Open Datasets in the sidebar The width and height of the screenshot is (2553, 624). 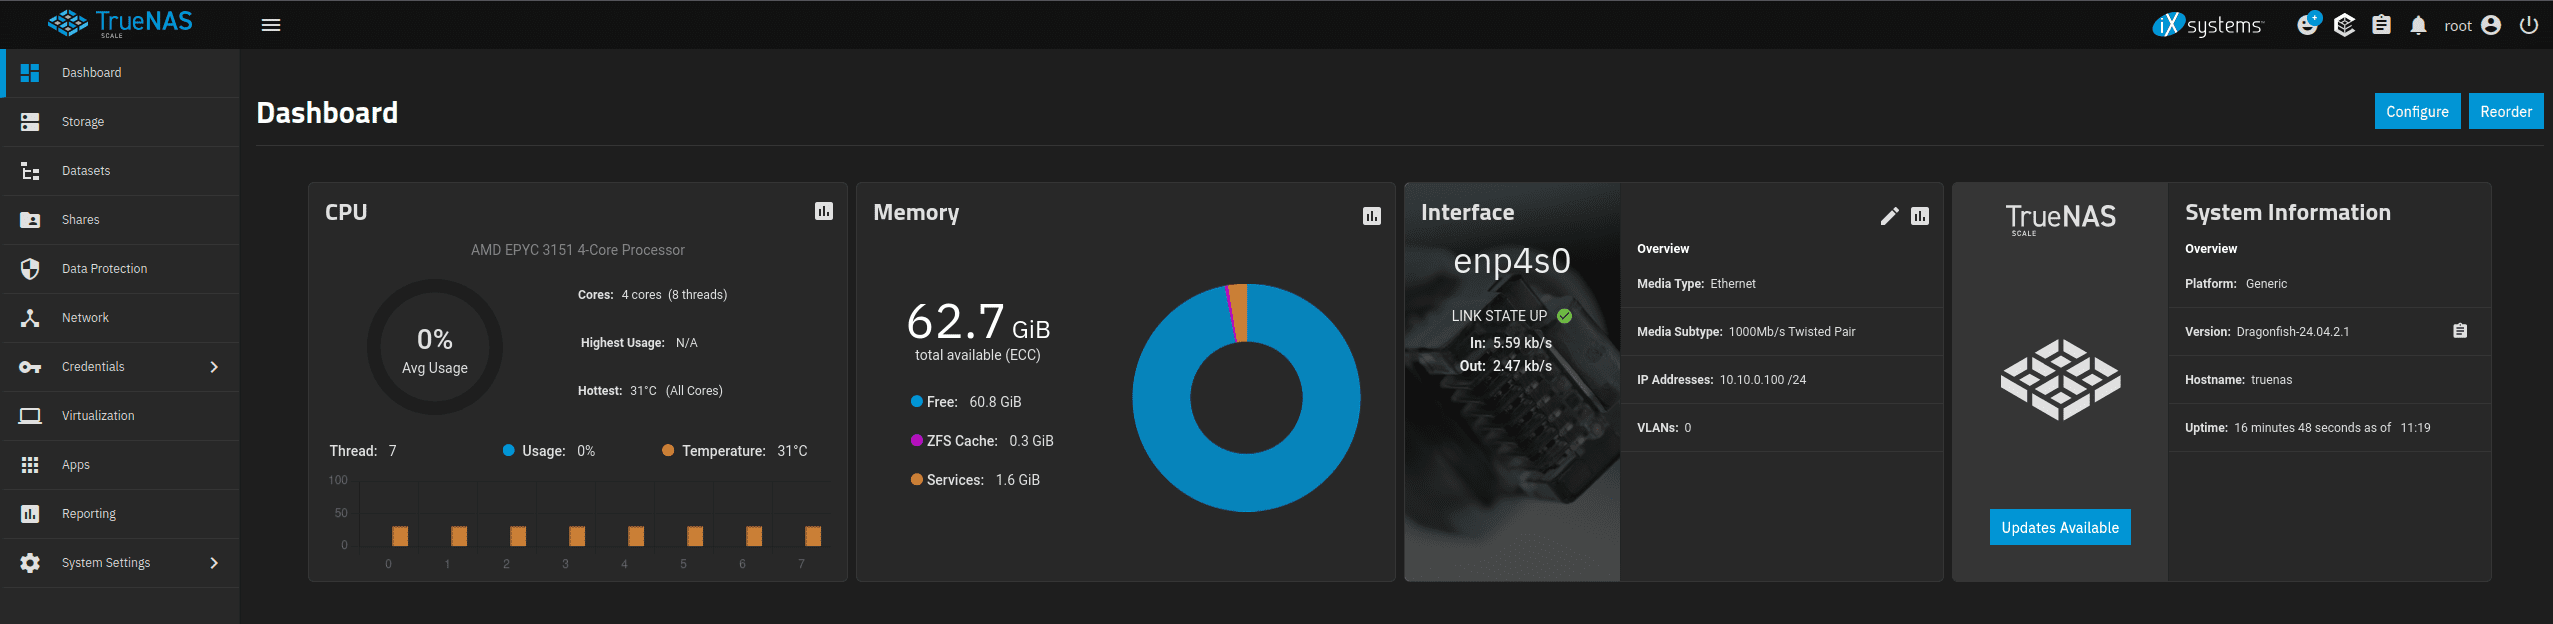121,171
